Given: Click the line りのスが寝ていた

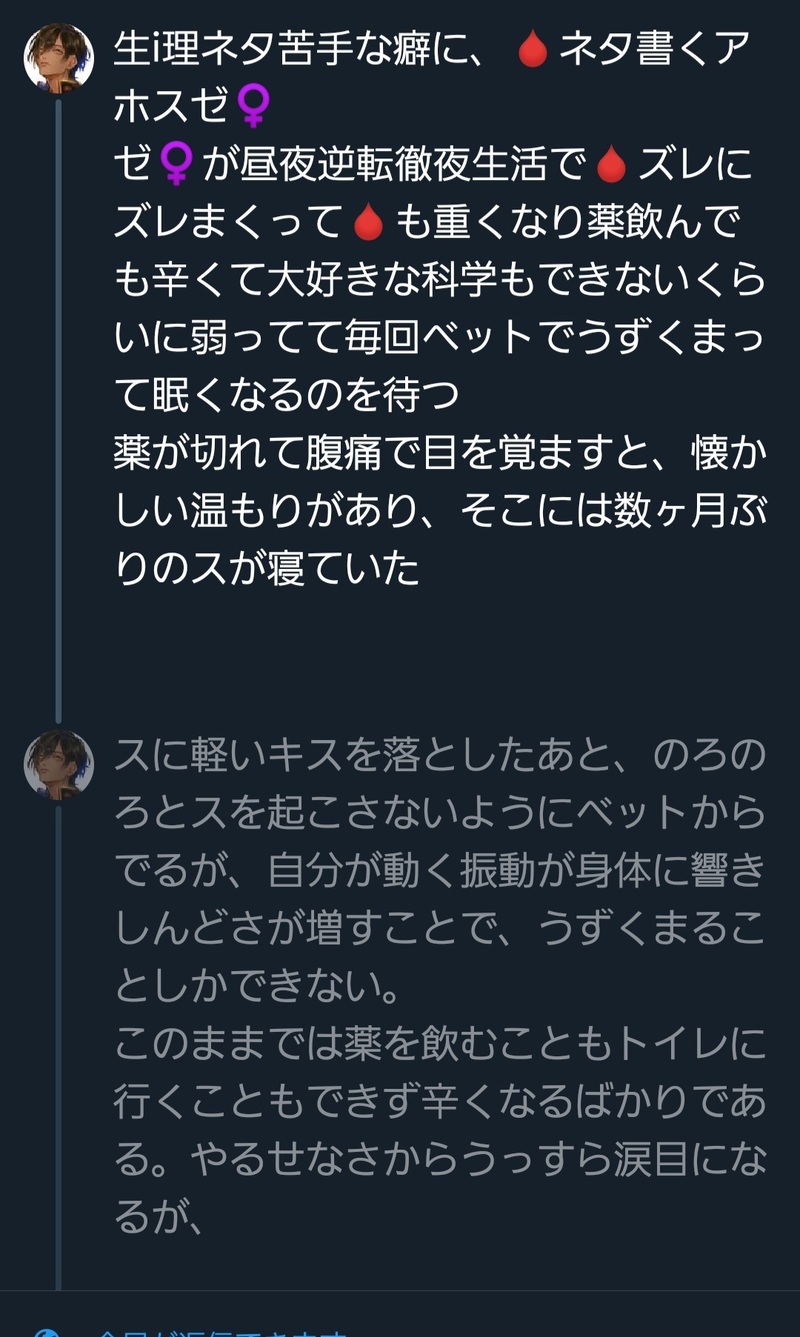Looking at the screenshot, I should pos(267,570).
